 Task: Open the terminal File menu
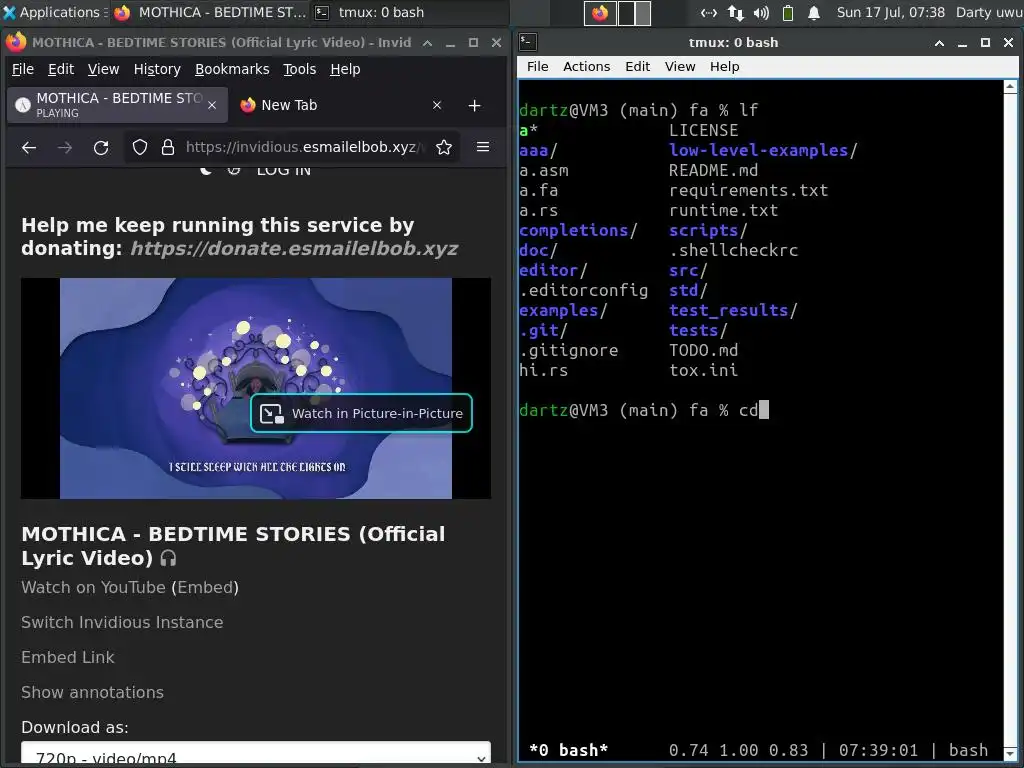tap(537, 67)
